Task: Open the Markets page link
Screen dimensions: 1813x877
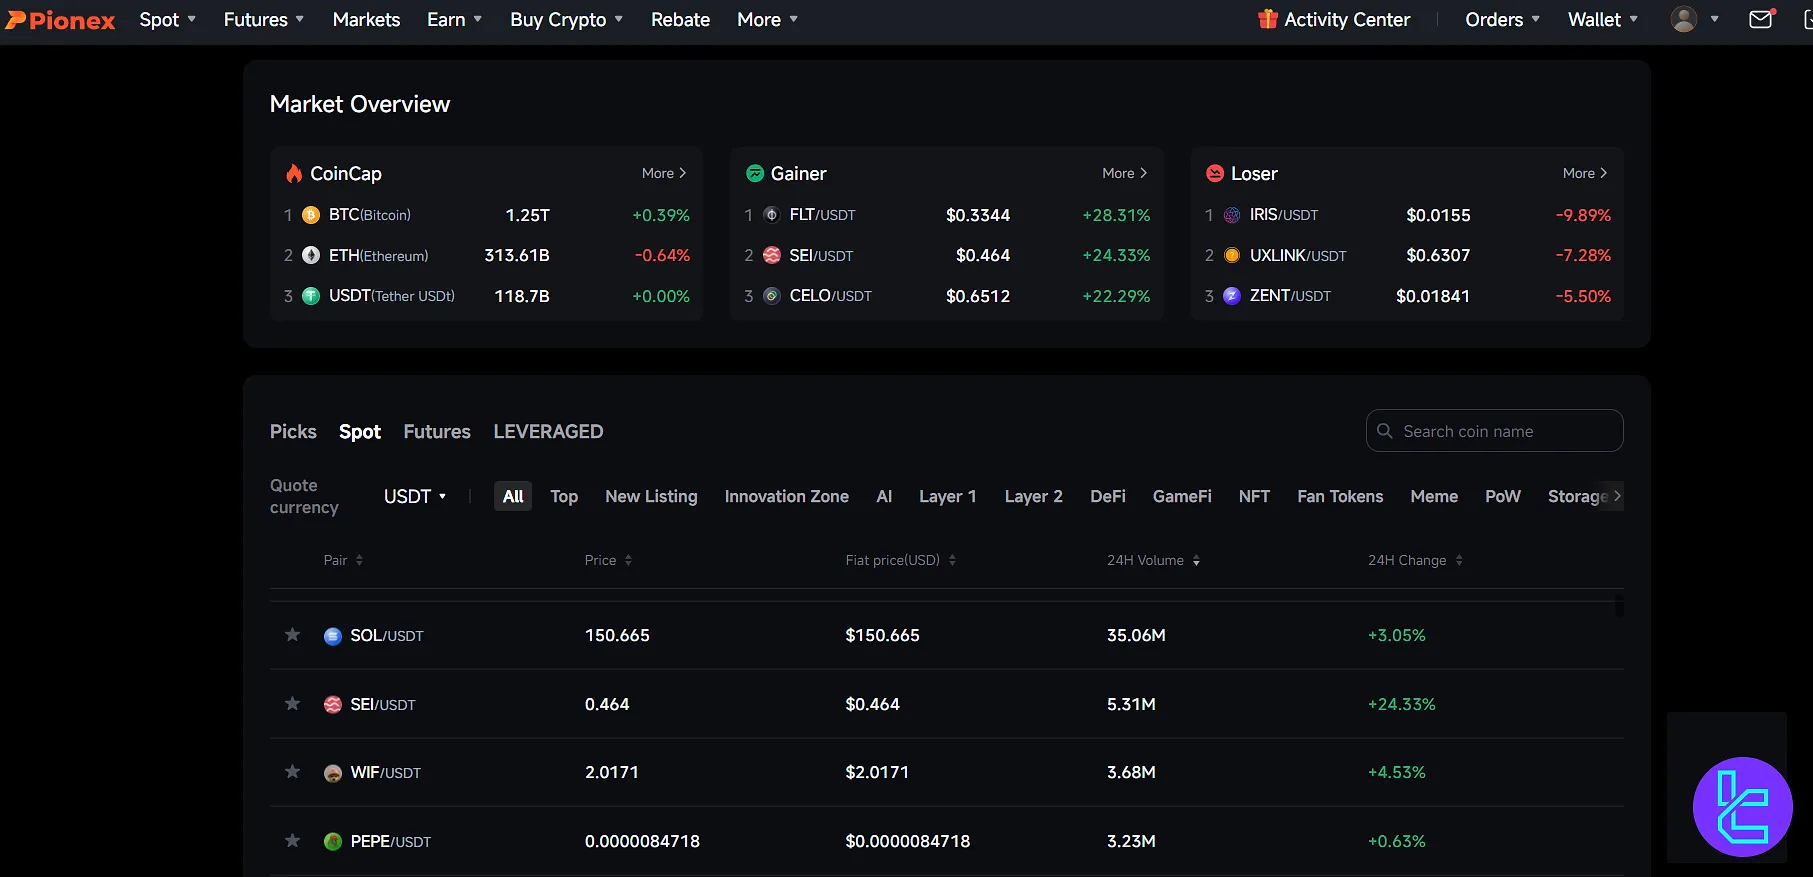Action: coord(366,19)
